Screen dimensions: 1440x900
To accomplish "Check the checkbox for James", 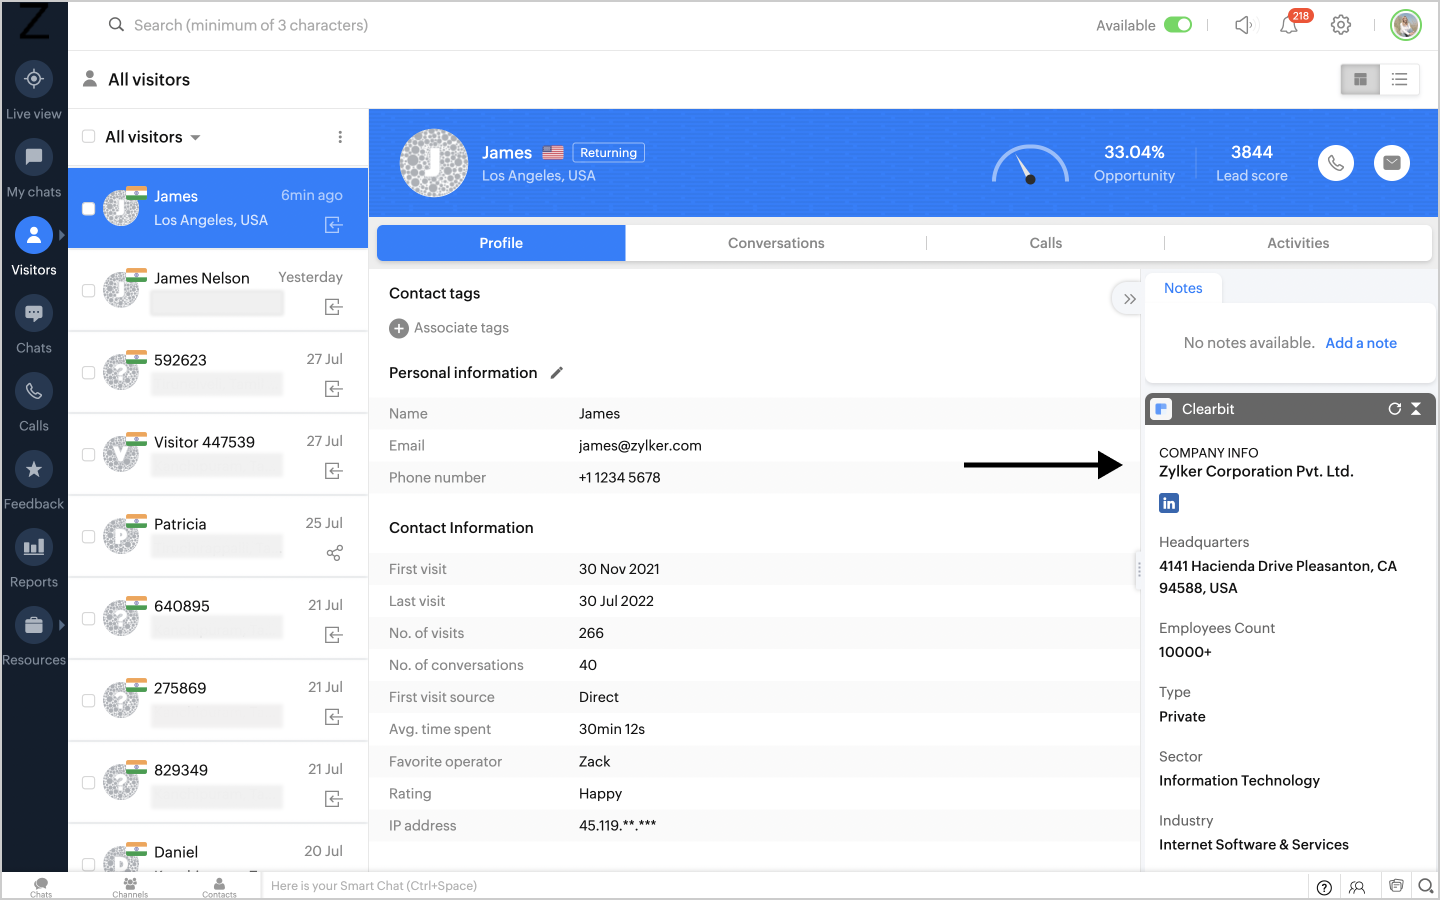I will point(88,209).
